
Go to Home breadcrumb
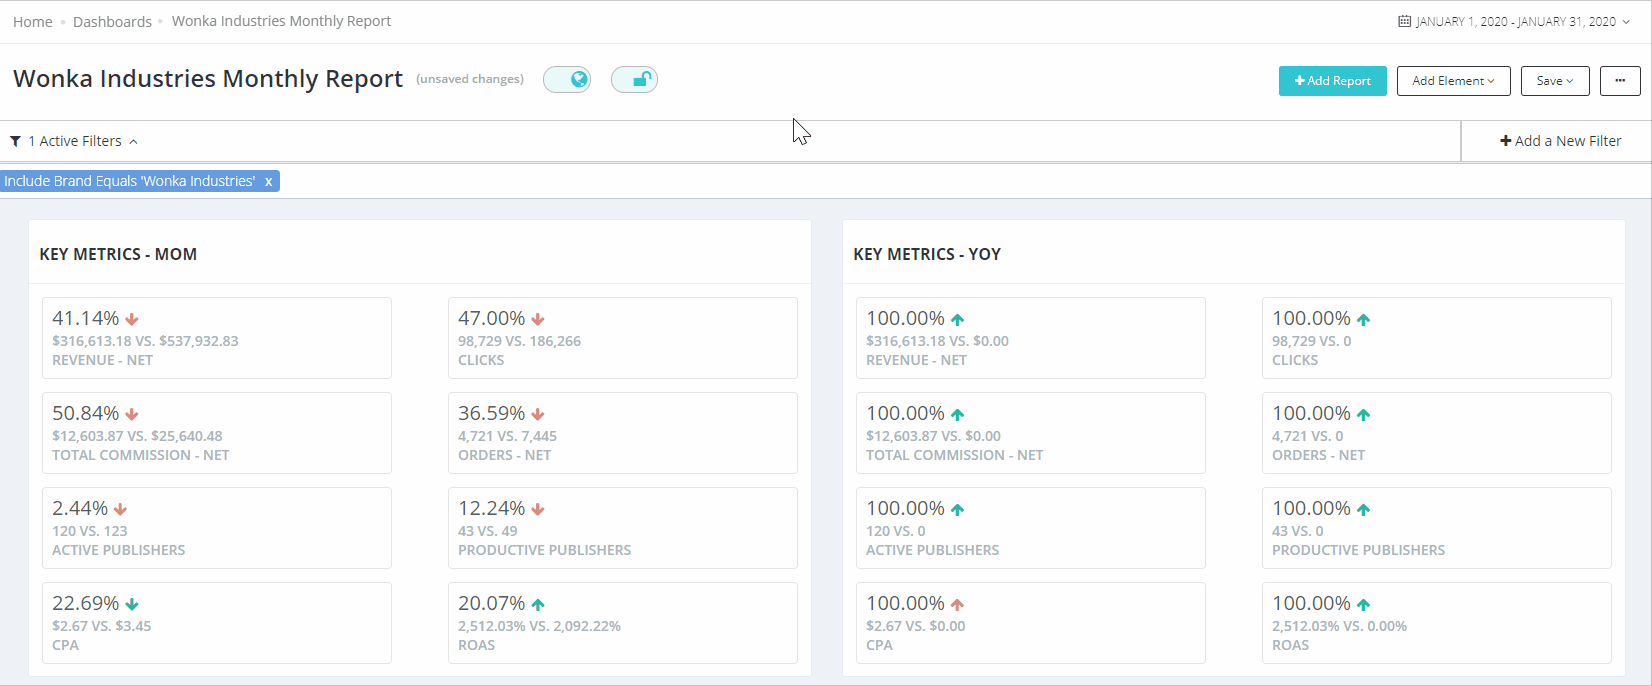33,22
